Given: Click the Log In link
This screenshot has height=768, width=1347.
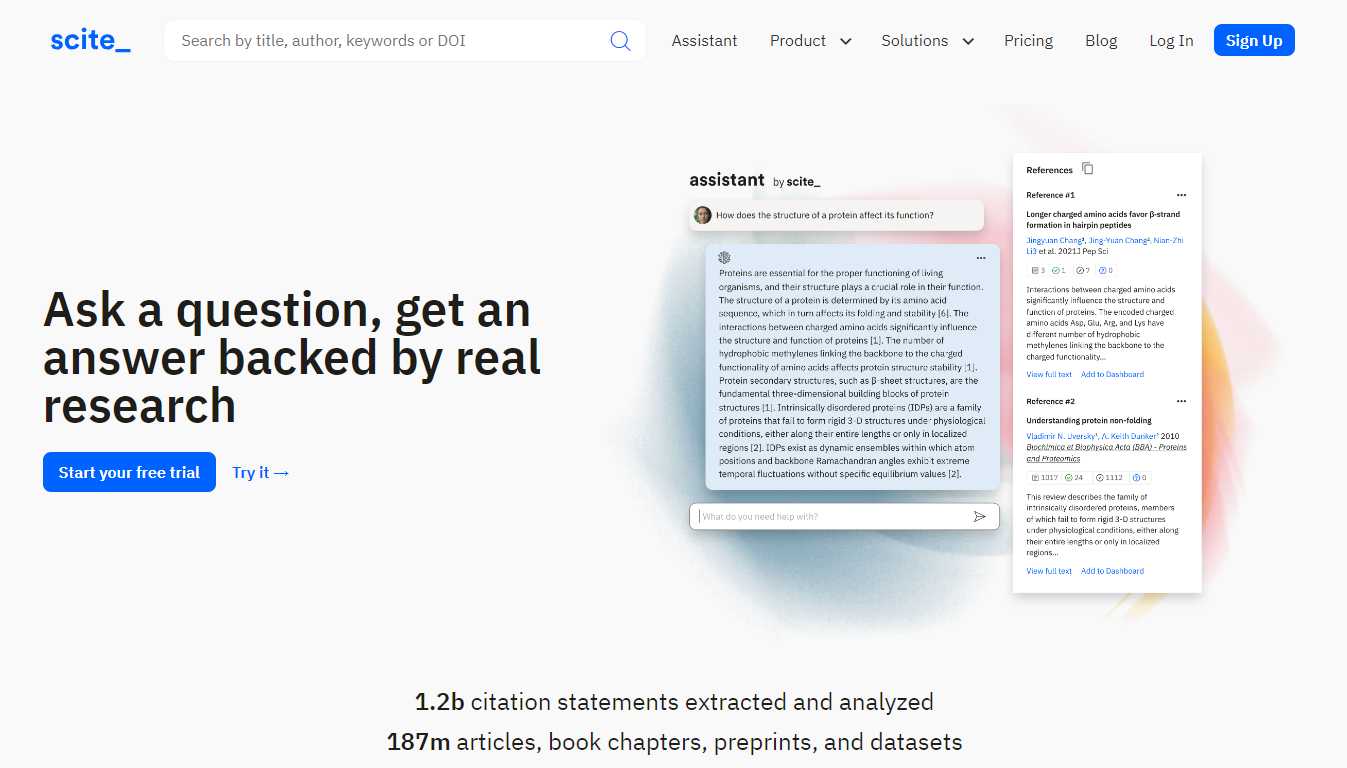Looking at the screenshot, I should click(x=1171, y=41).
